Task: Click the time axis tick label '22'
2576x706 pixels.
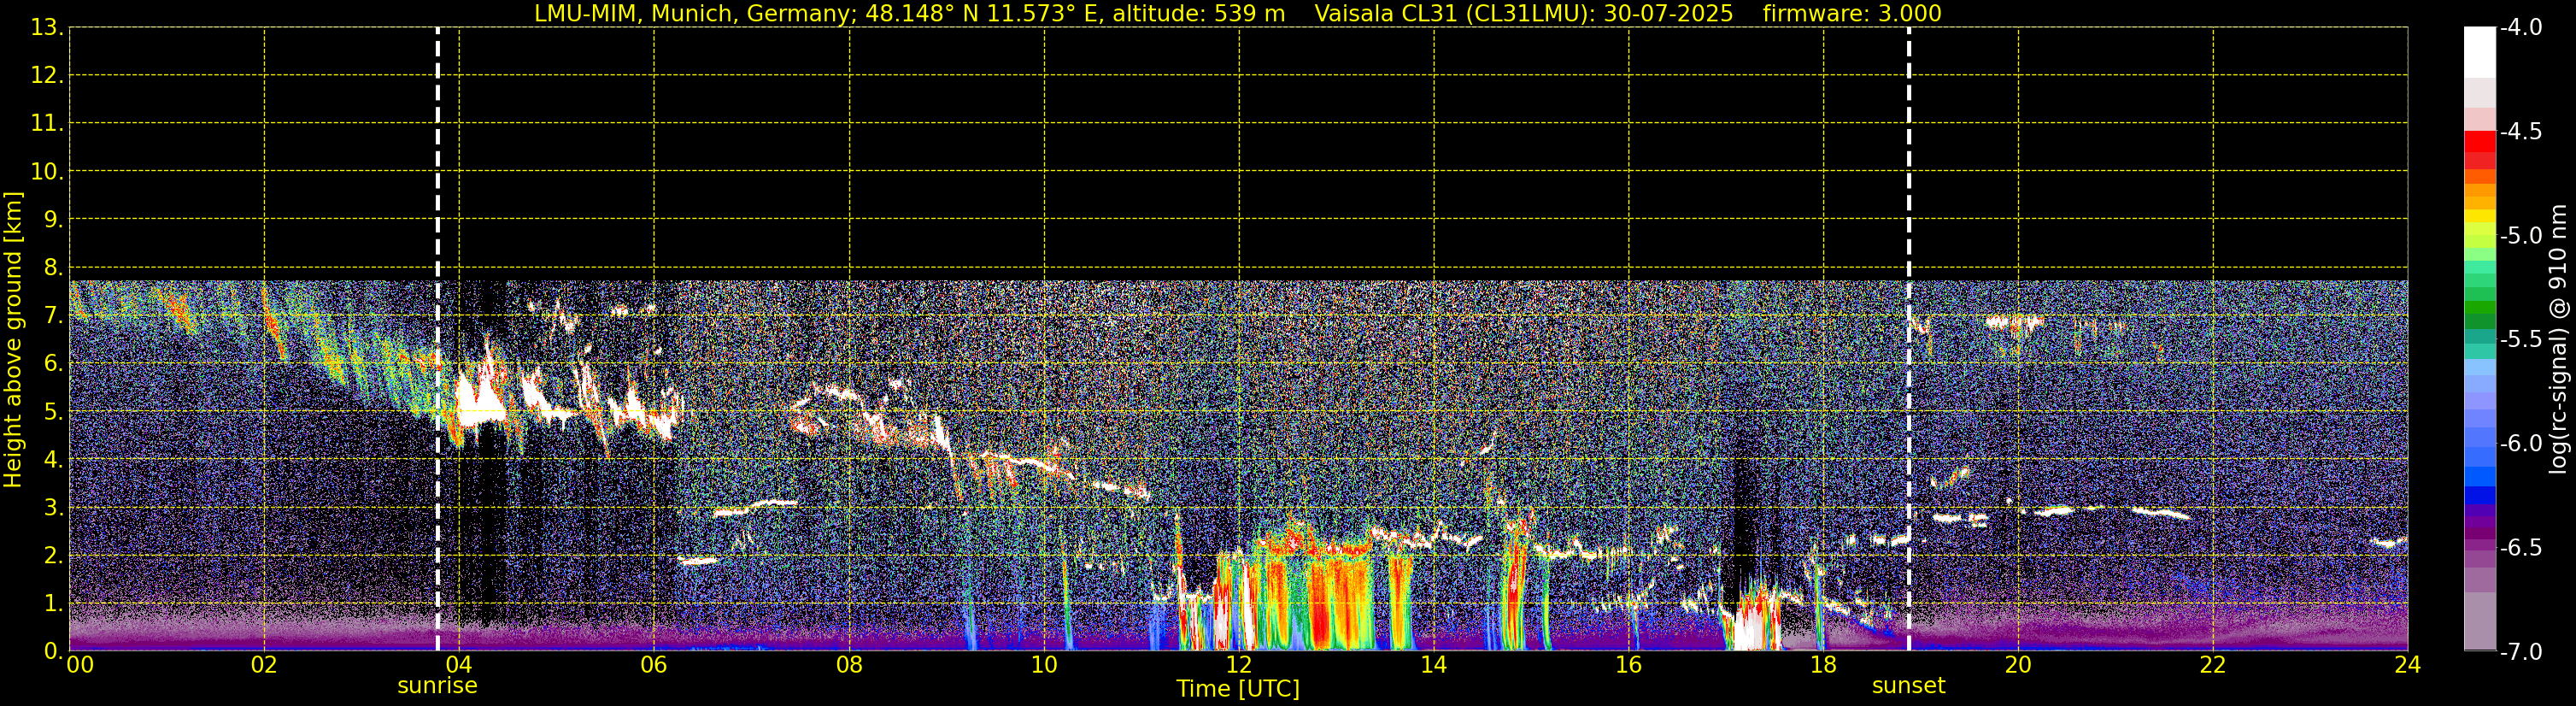Action: (x=2213, y=666)
